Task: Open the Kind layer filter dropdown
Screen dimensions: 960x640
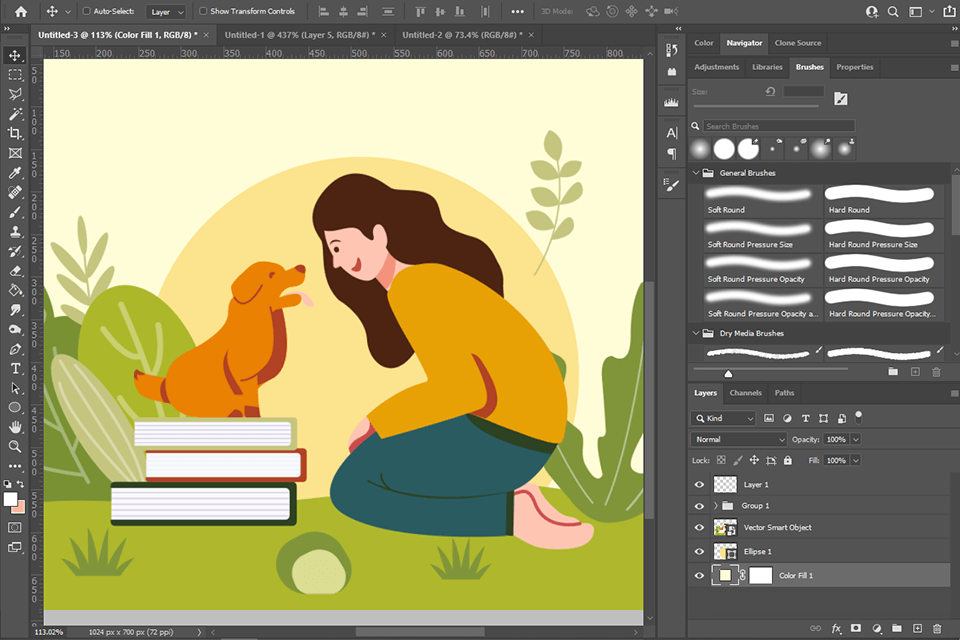Action: coord(724,418)
